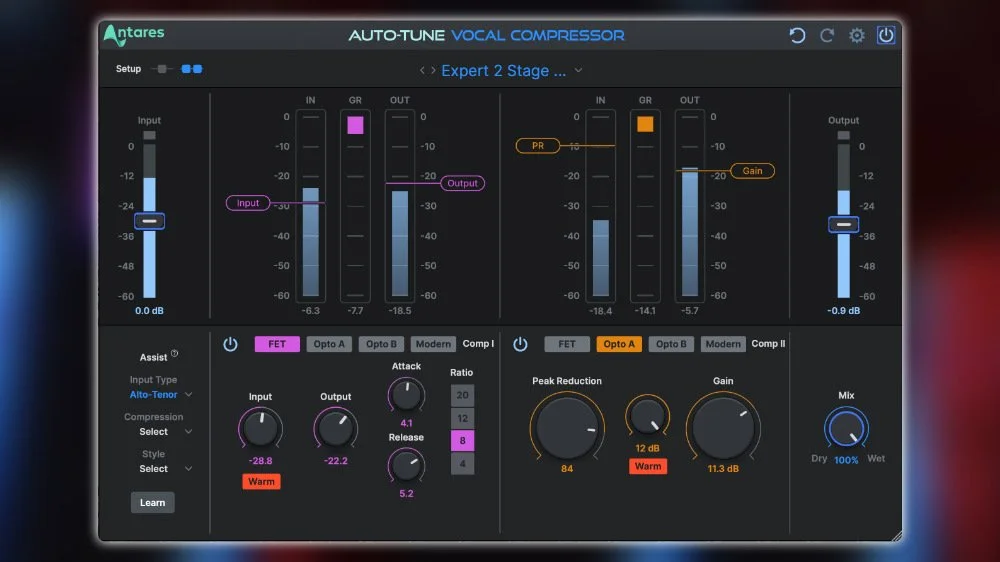Click the Attack knob

(406, 396)
